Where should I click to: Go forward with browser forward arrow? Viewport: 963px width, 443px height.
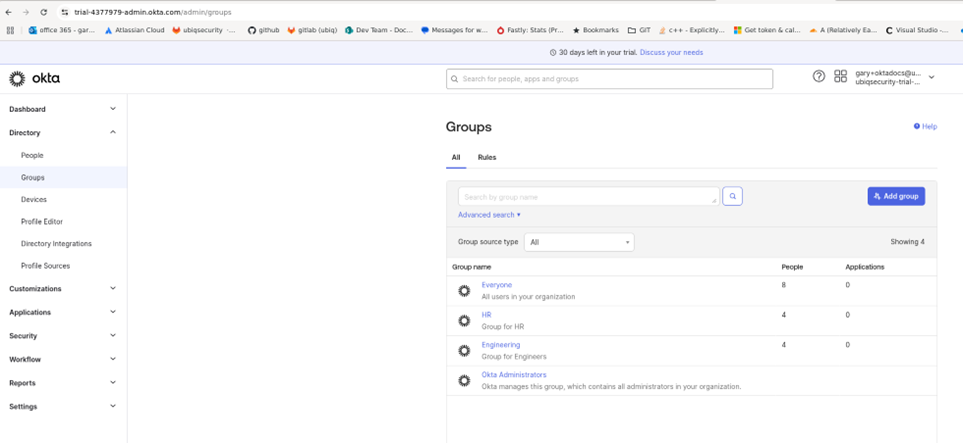pyautogui.click(x=26, y=12)
